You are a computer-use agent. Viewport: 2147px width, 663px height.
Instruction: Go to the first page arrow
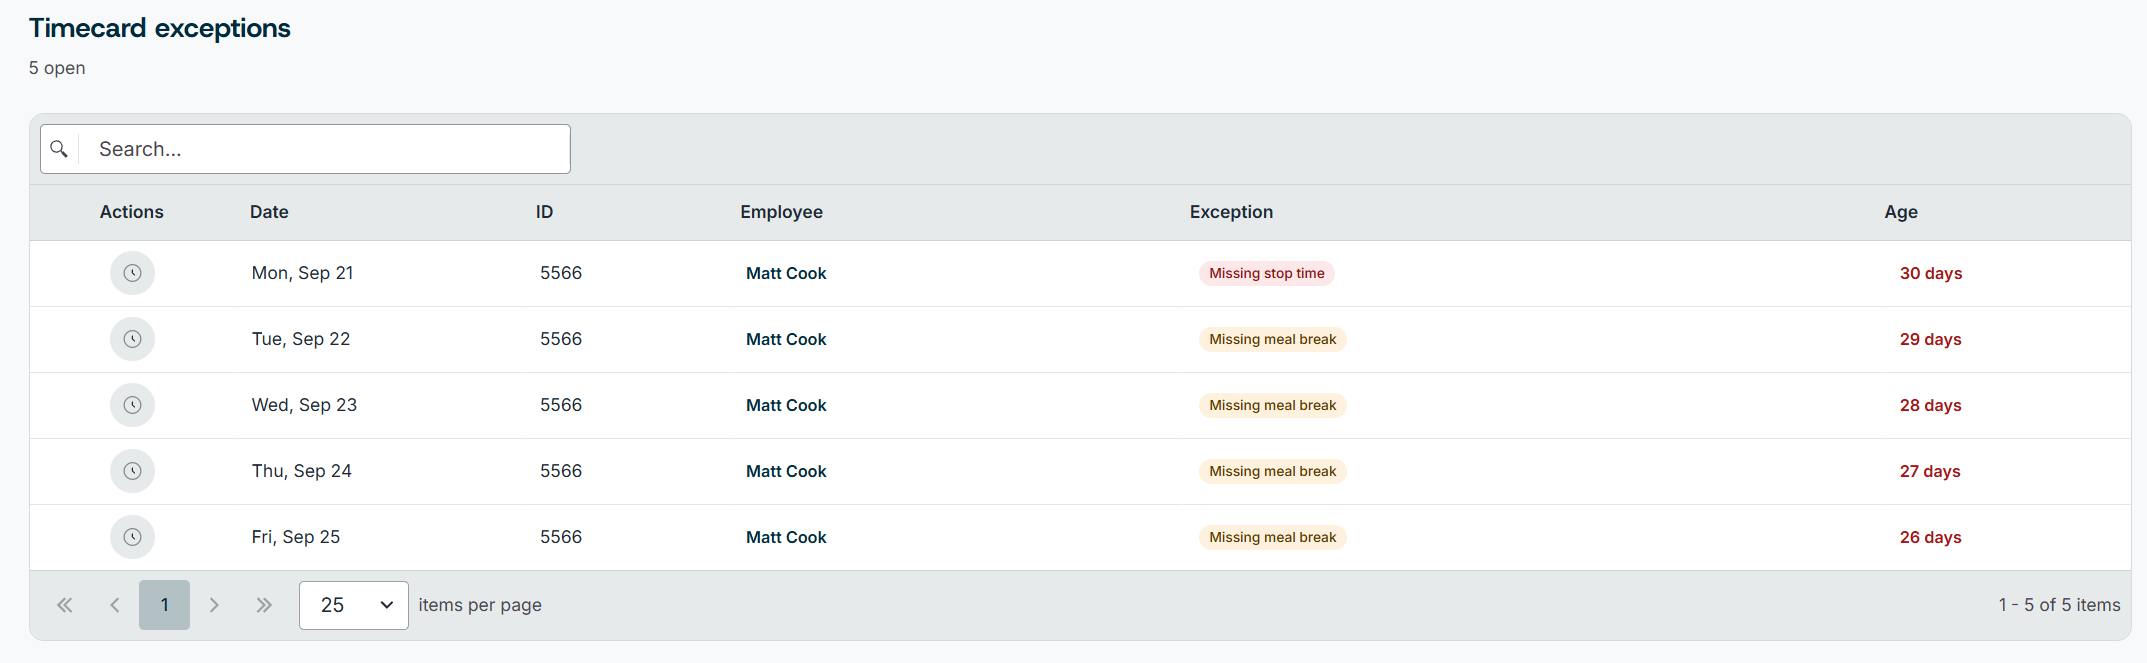coord(65,605)
